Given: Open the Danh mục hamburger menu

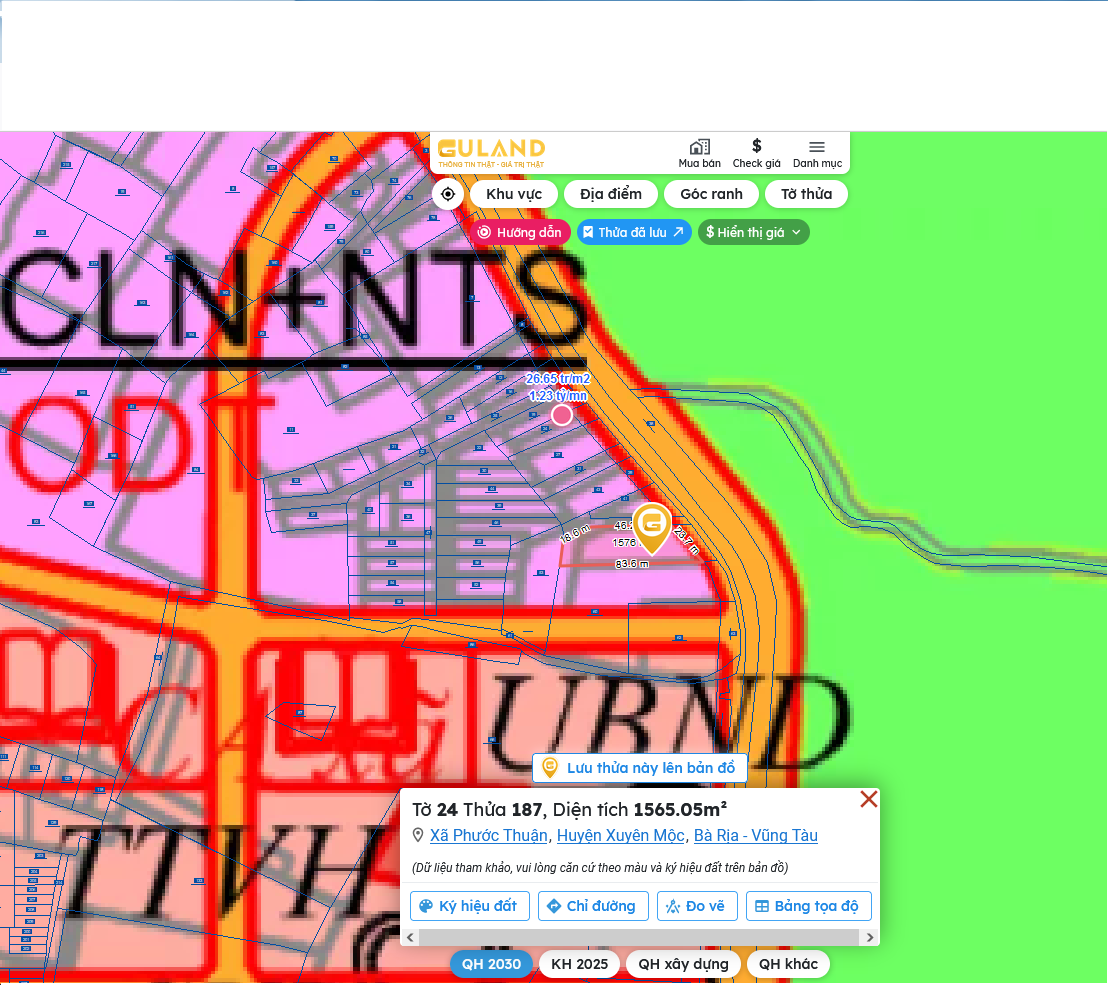Looking at the screenshot, I should pyautogui.click(x=817, y=153).
